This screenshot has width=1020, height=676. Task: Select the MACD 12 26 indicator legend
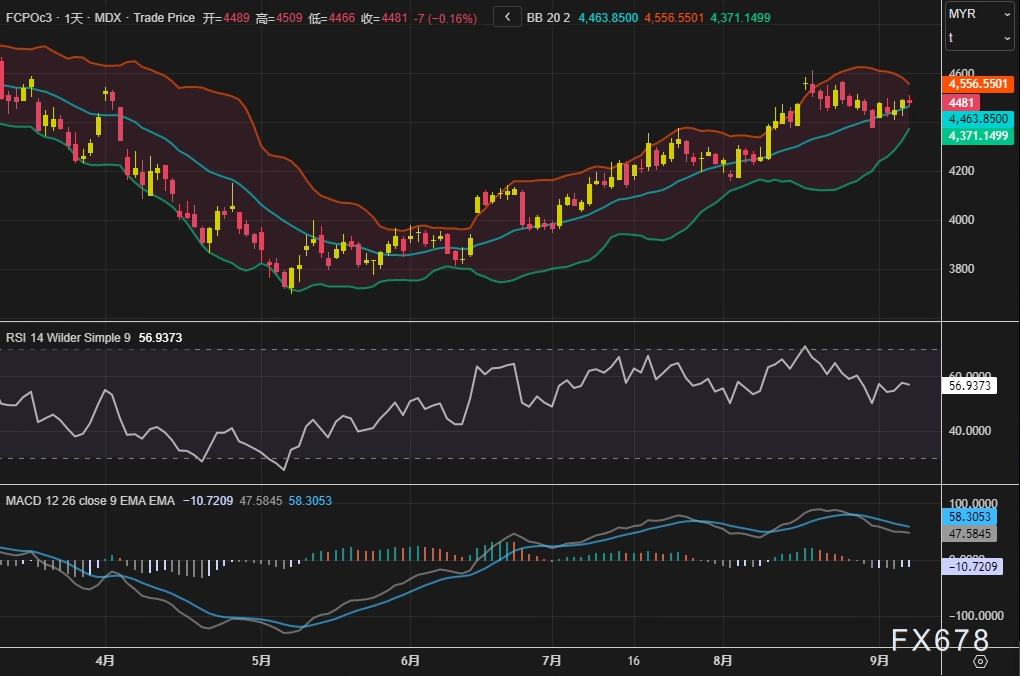point(90,500)
